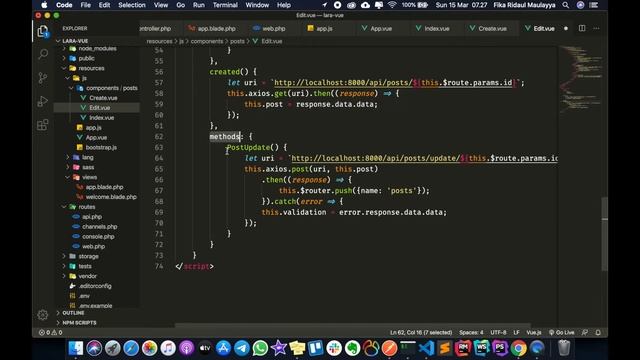Split the editor to the right
The image size is (640, 360).
pos(582,28)
